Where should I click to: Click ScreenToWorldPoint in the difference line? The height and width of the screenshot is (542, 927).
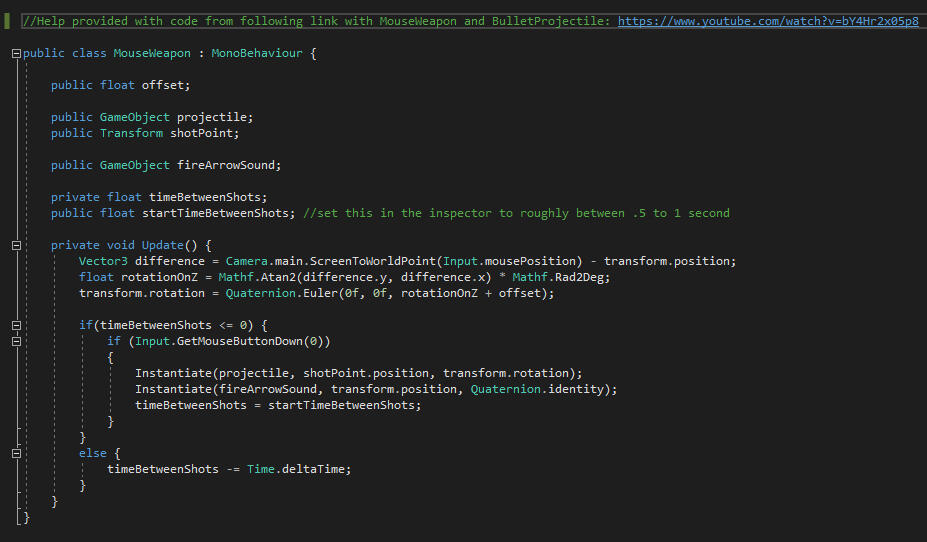point(372,261)
